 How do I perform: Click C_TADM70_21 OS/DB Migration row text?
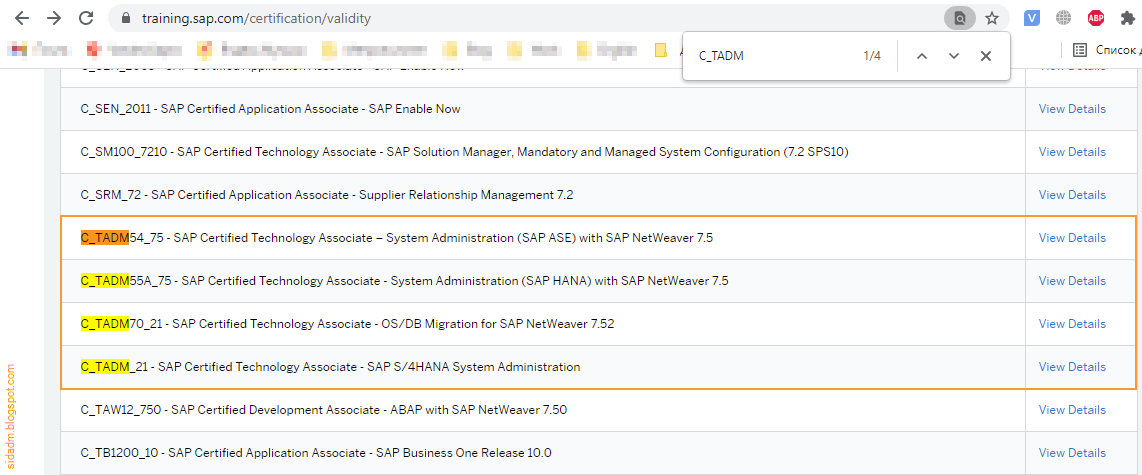pos(347,323)
